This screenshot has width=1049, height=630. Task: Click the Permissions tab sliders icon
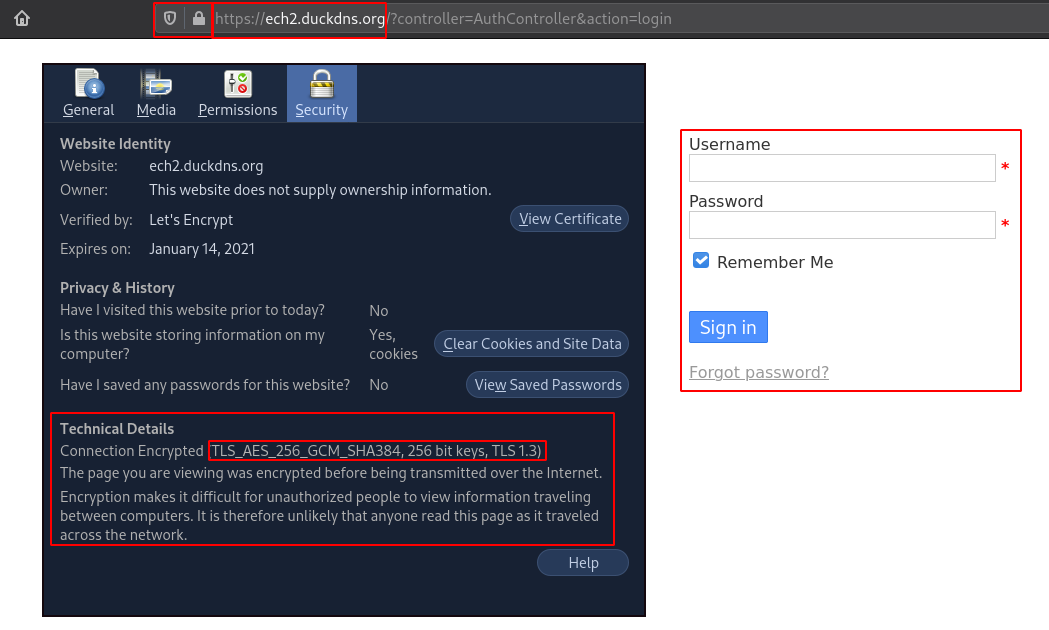[x=237, y=84]
